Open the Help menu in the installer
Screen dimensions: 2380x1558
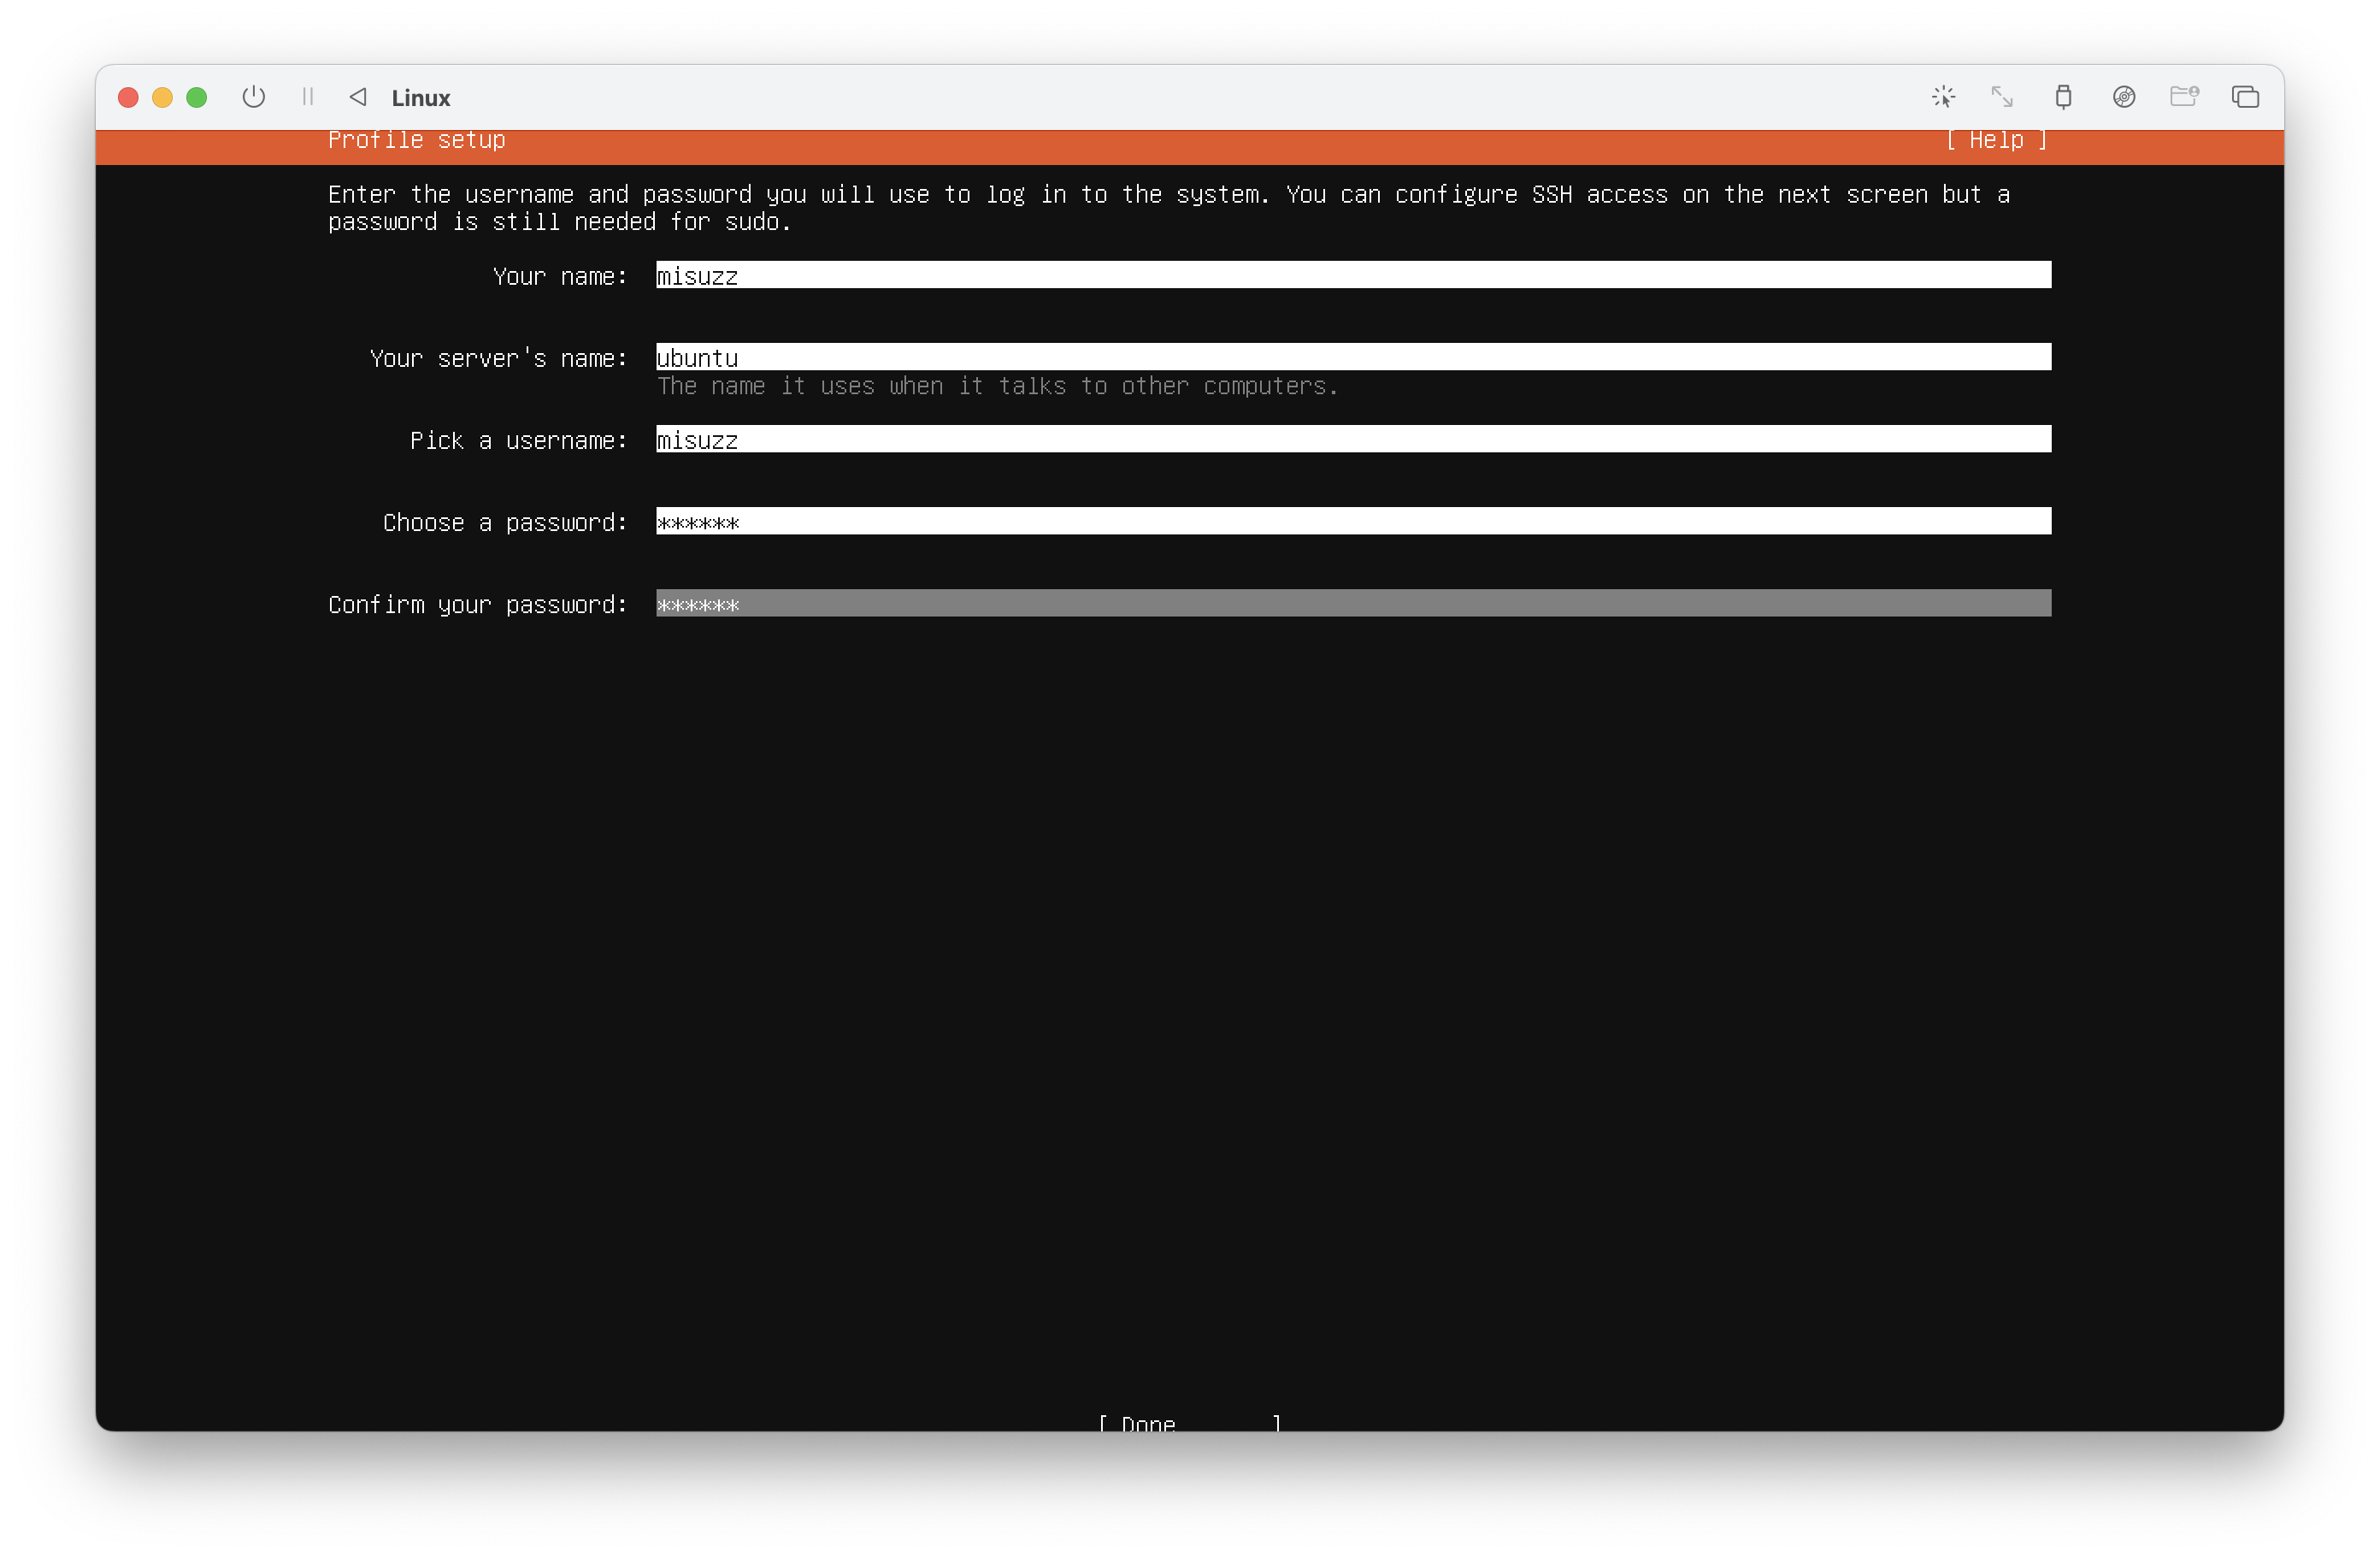tap(1996, 141)
